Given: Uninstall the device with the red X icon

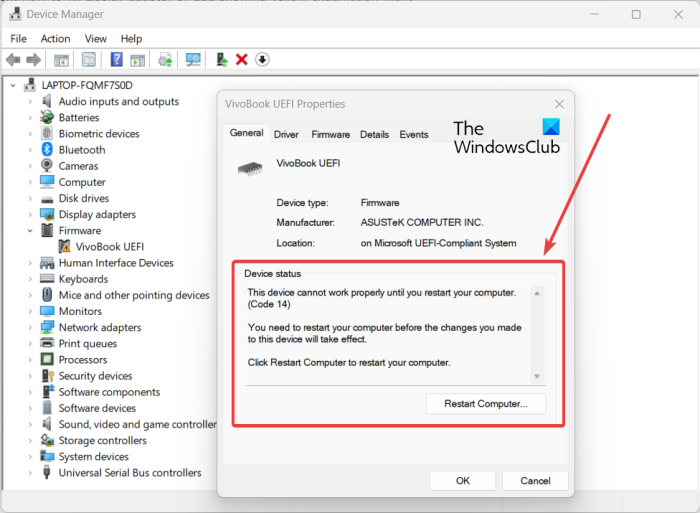Looking at the screenshot, I should [242, 59].
